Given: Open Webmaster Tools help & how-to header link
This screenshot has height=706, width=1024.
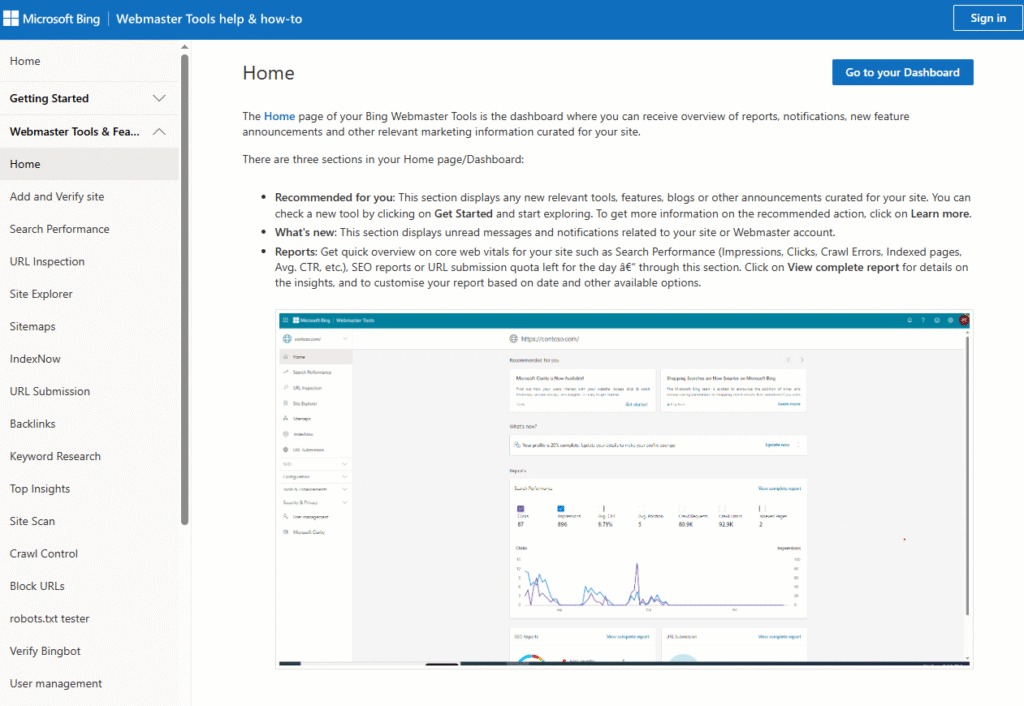Looking at the screenshot, I should click(209, 19).
